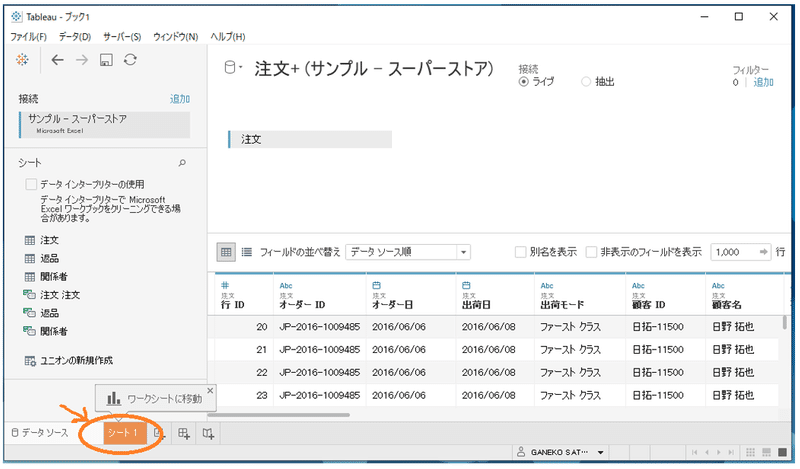Enable the データ インタープリターの使用 checkbox
The image size is (800, 469).
[31, 184]
